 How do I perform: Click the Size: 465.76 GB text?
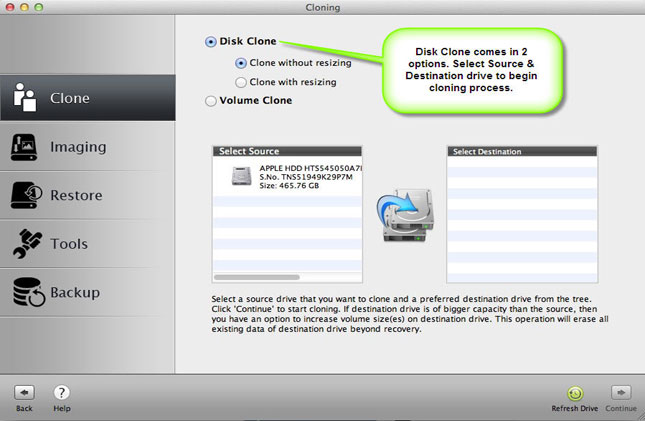pos(289,186)
